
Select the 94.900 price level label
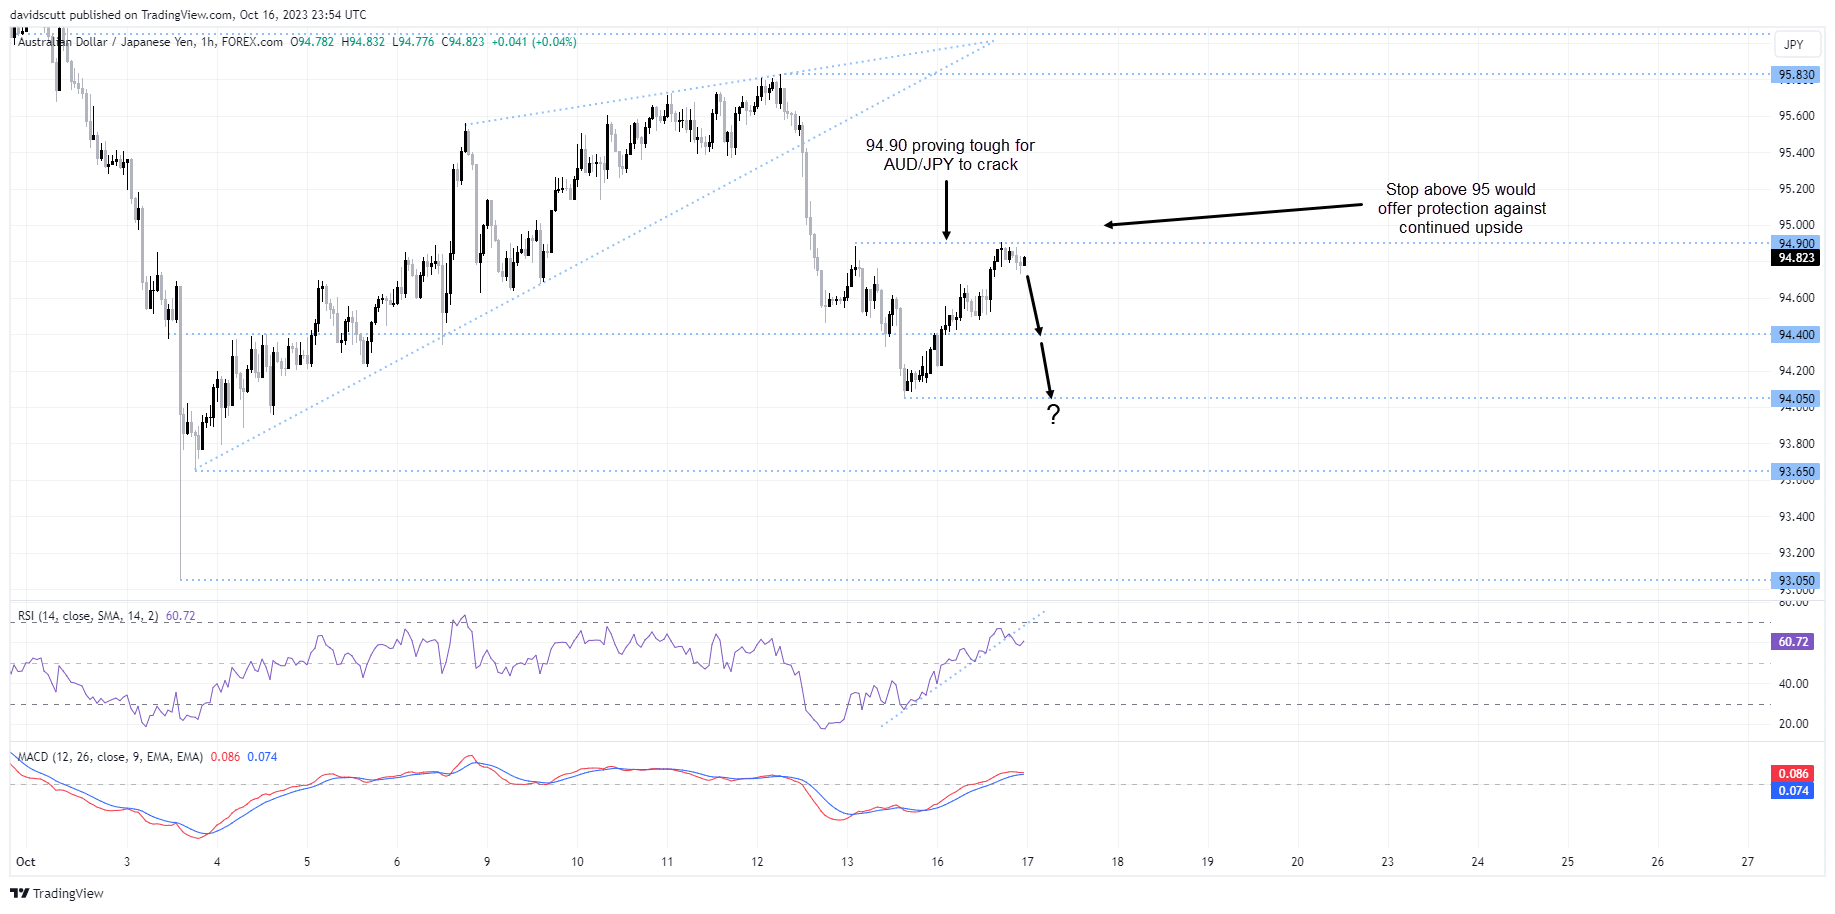tap(1795, 243)
